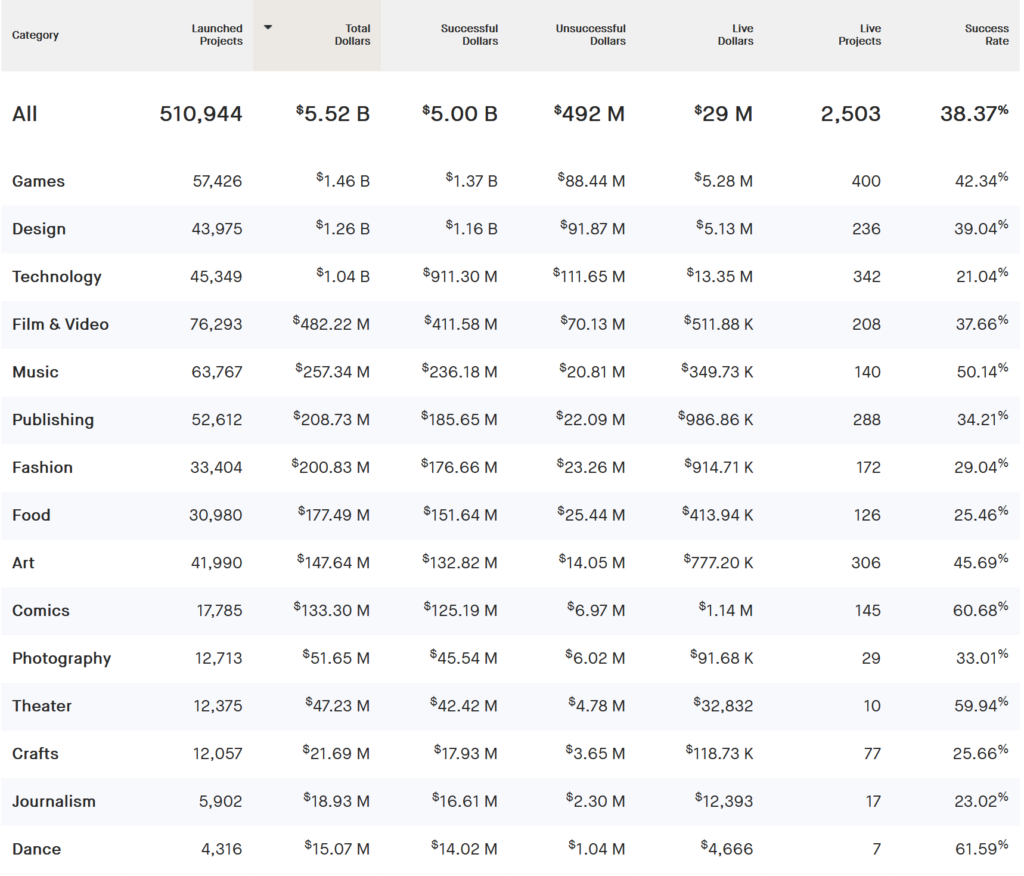Click Journalism successful dollars $16.61 M
Viewport: 1024px width, 876px height.
[465, 802]
